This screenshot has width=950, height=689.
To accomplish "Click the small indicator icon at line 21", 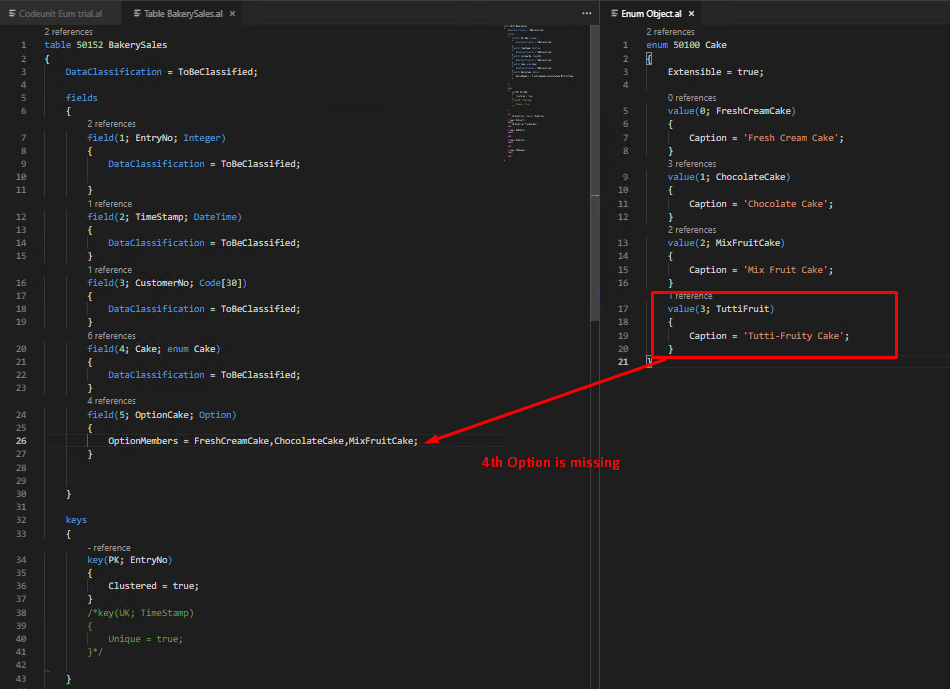I will pyautogui.click(x=649, y=360).
